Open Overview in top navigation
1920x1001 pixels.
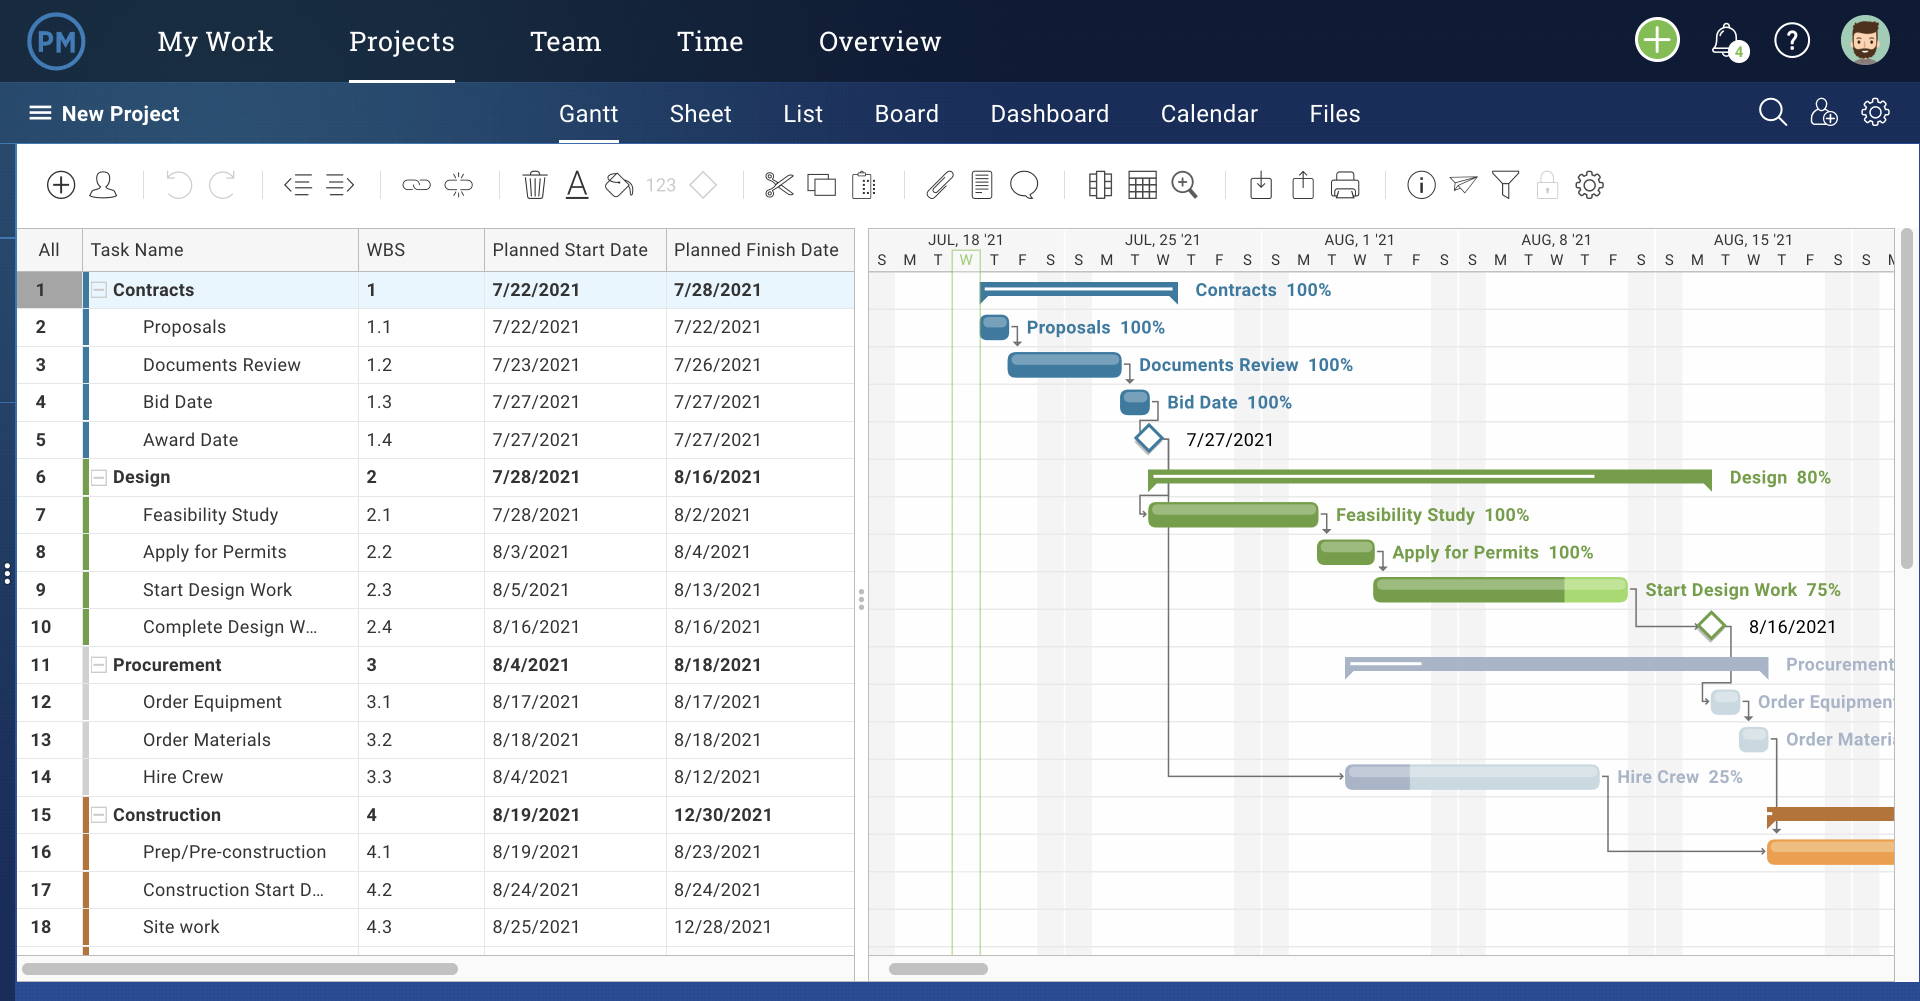point(880,41)
